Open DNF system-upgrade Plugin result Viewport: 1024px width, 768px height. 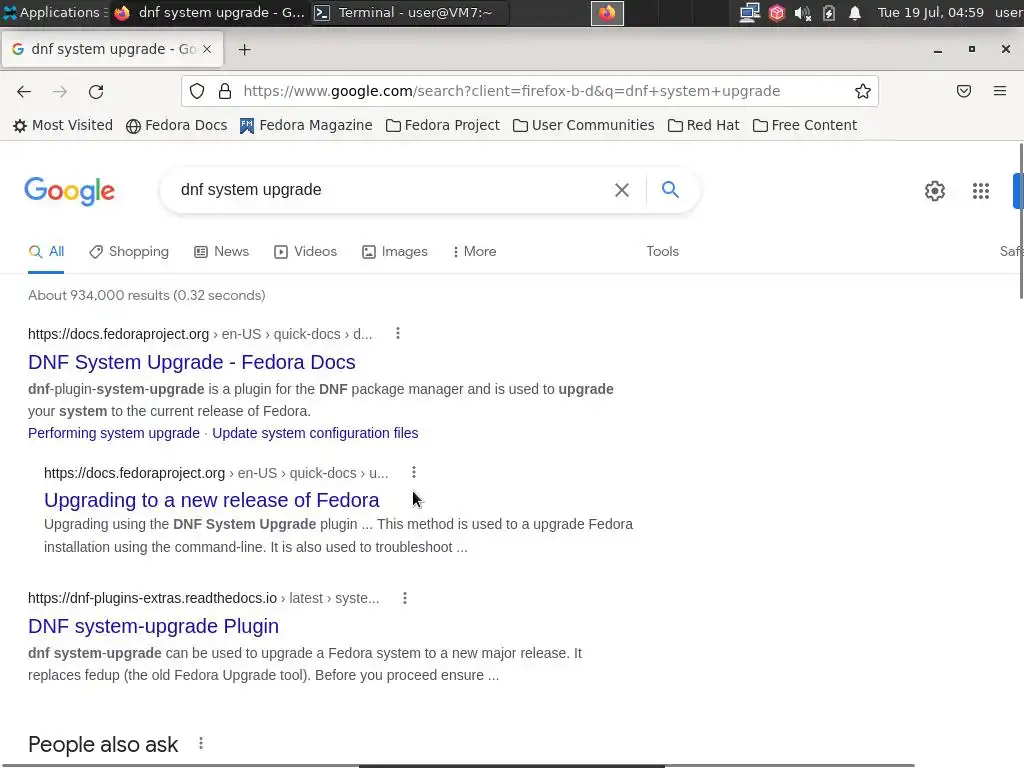pos(153,626)
